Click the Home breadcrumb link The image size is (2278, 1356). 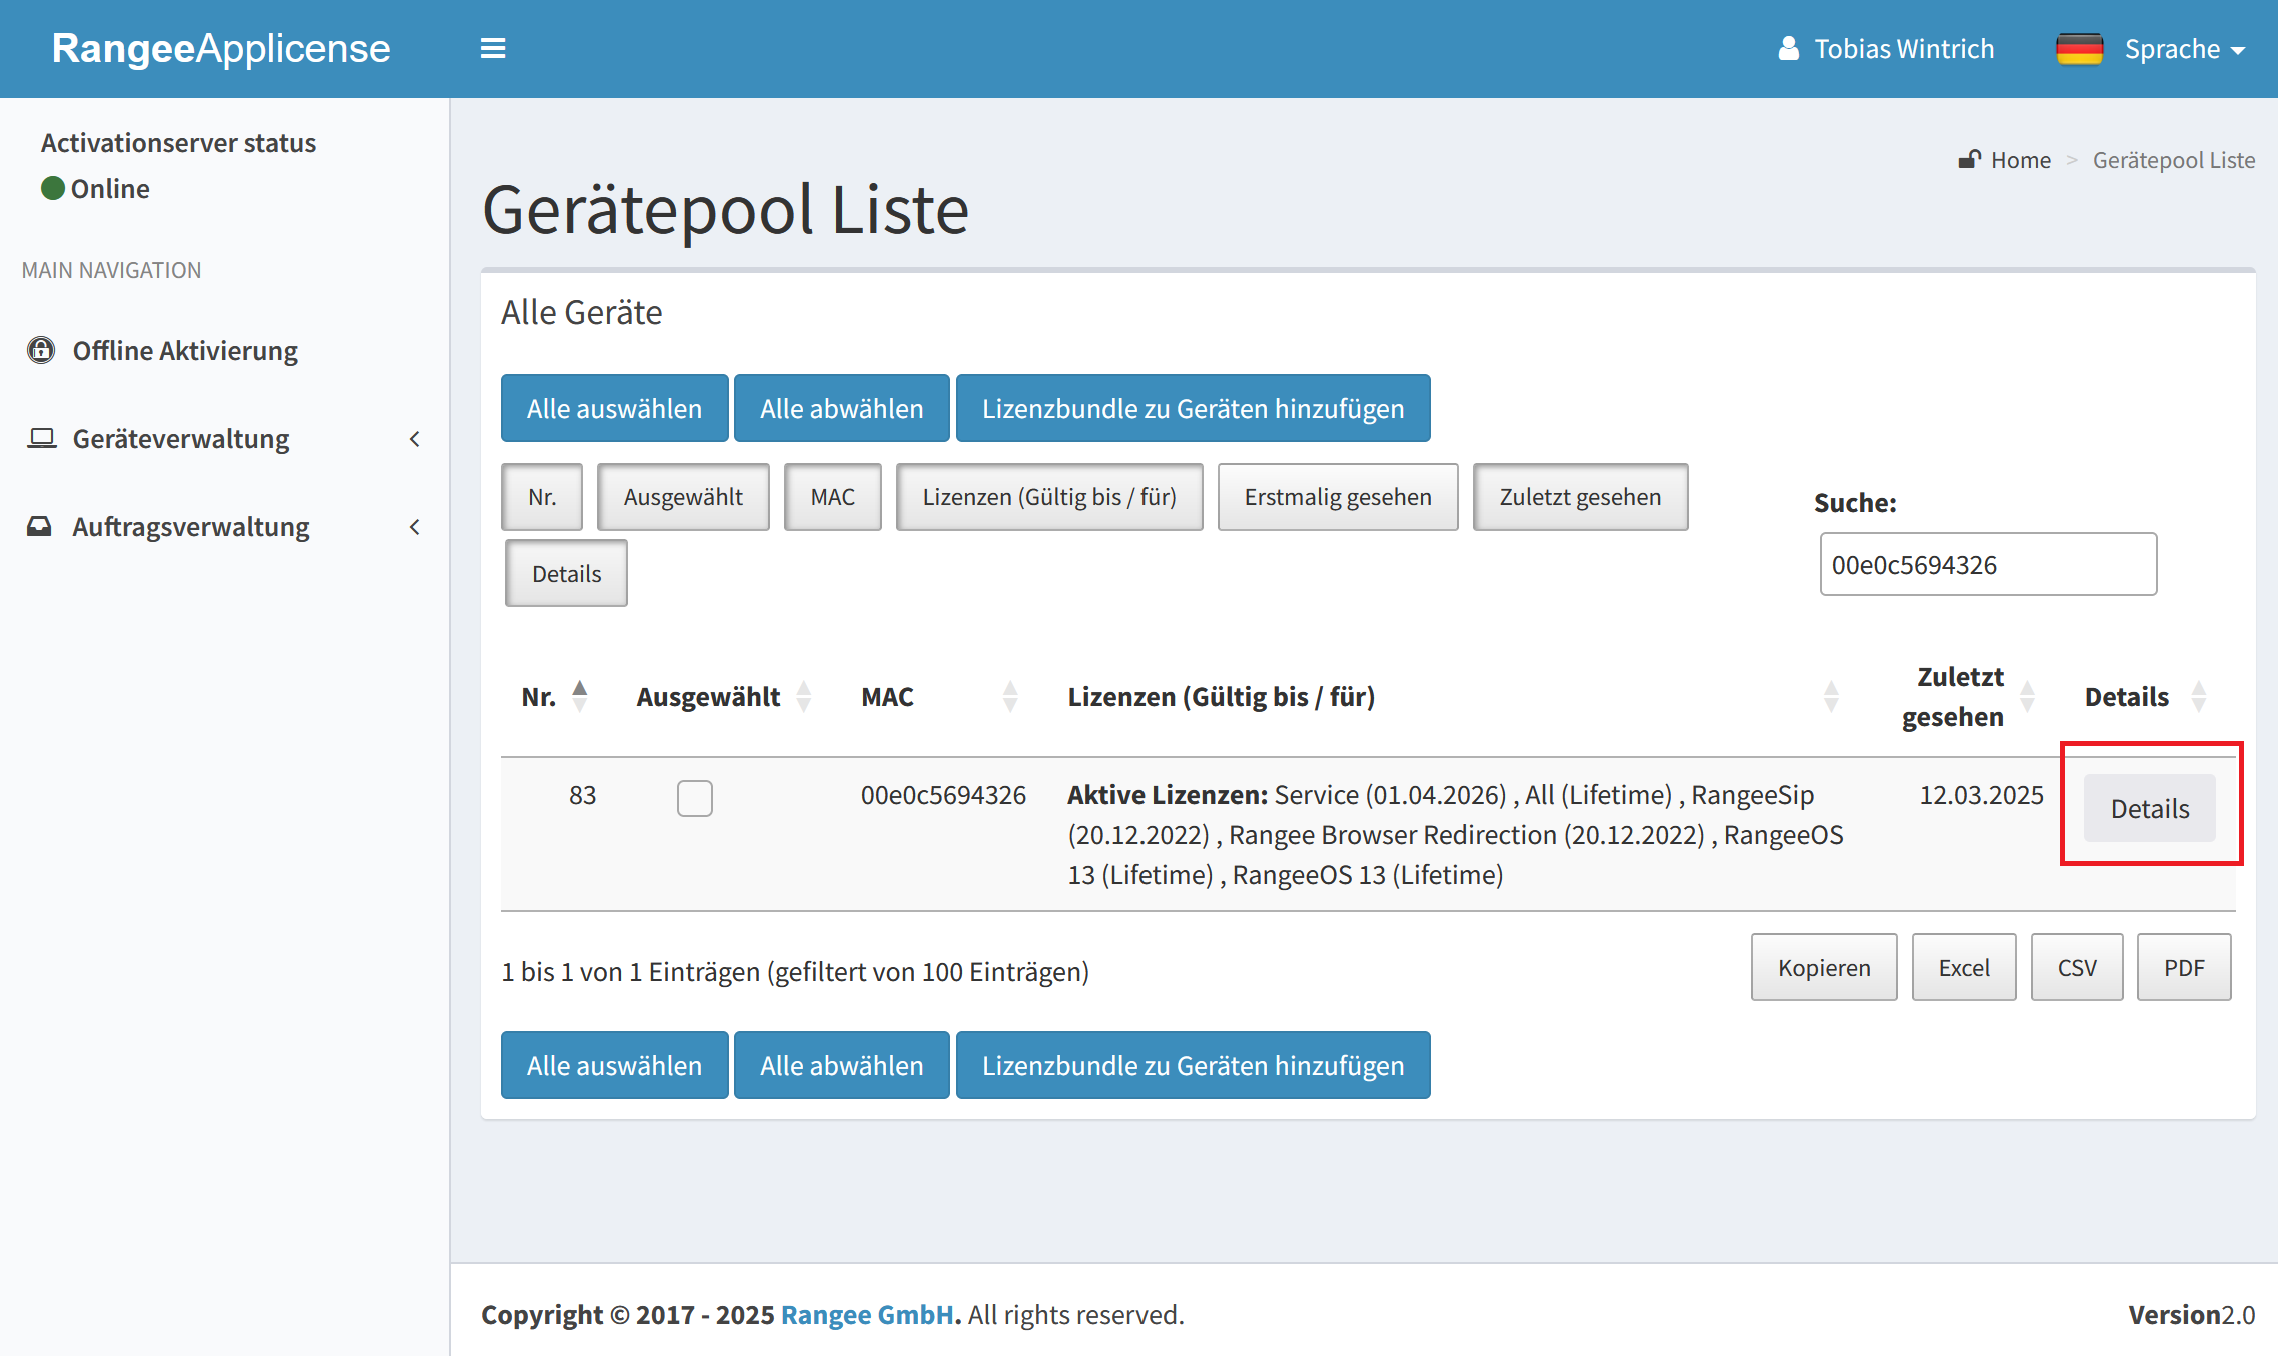coord(2020,160)
